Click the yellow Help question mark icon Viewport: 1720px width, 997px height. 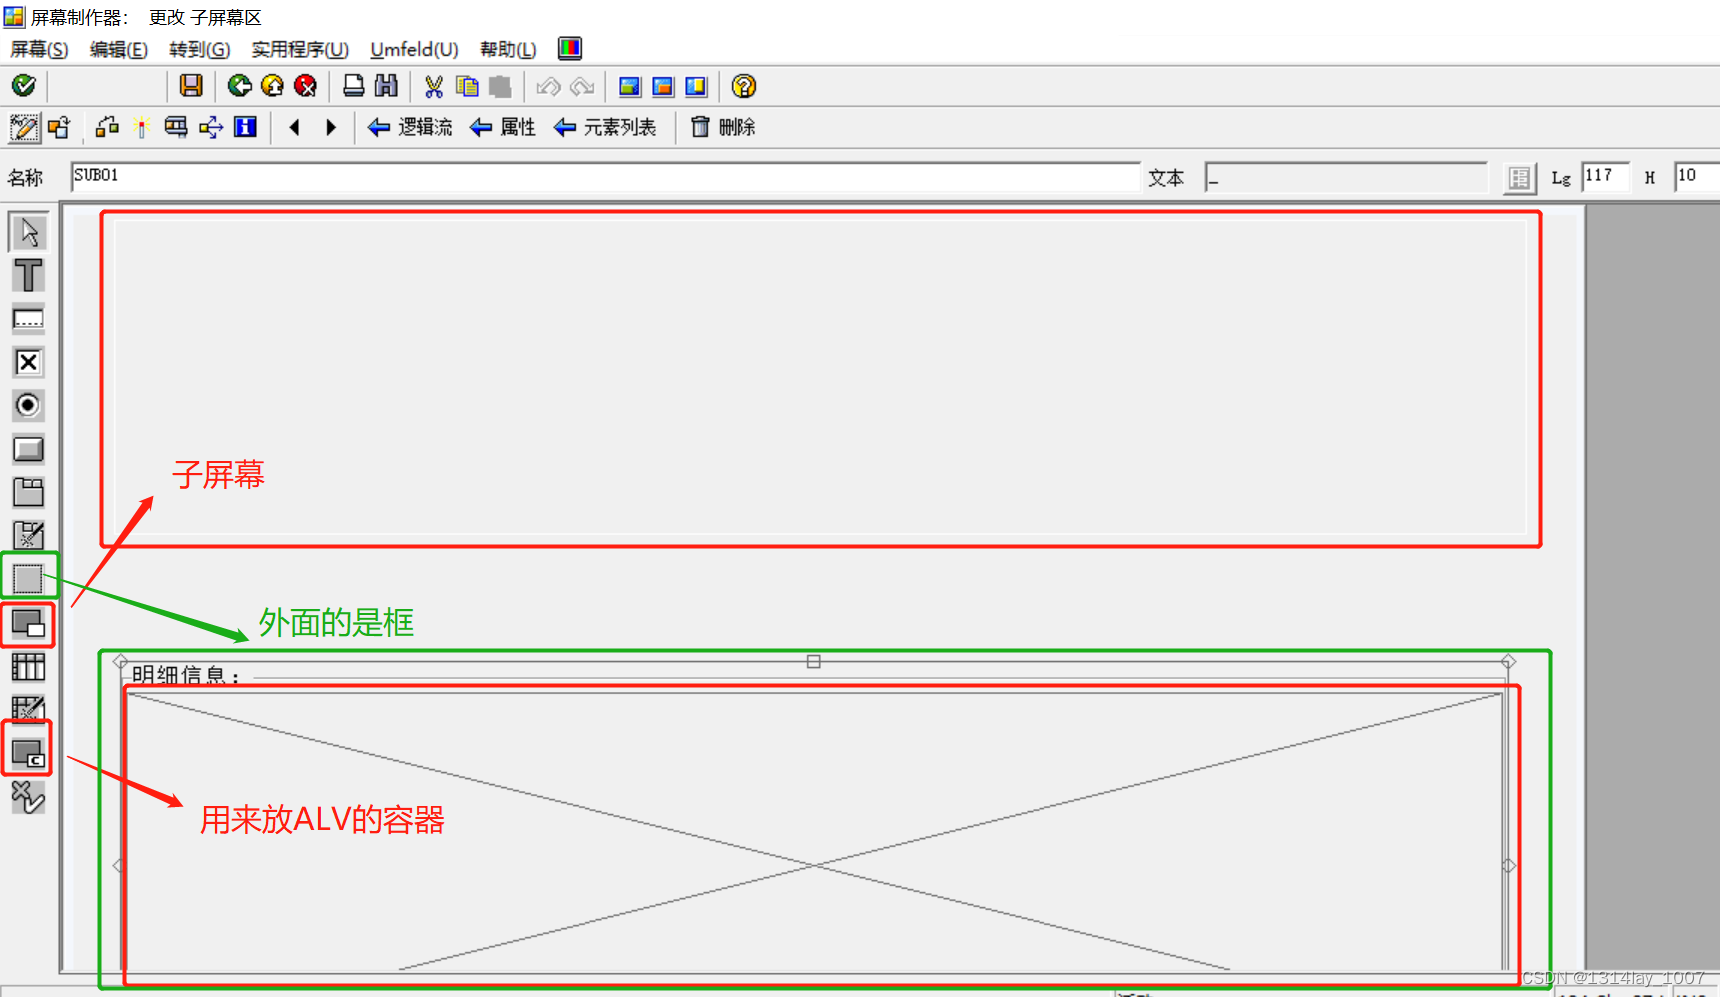point(744,86)
